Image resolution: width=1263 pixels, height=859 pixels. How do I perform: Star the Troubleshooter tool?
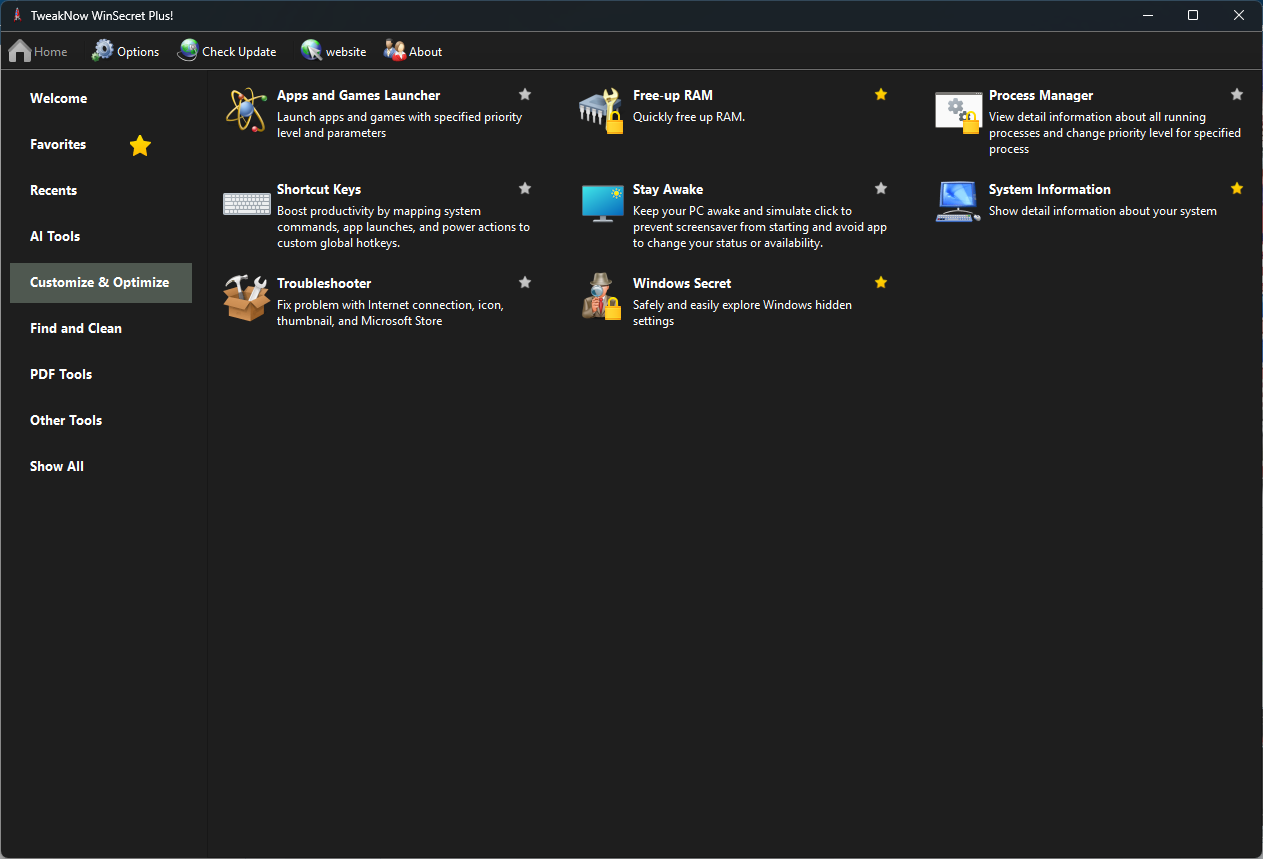(525, 283)
